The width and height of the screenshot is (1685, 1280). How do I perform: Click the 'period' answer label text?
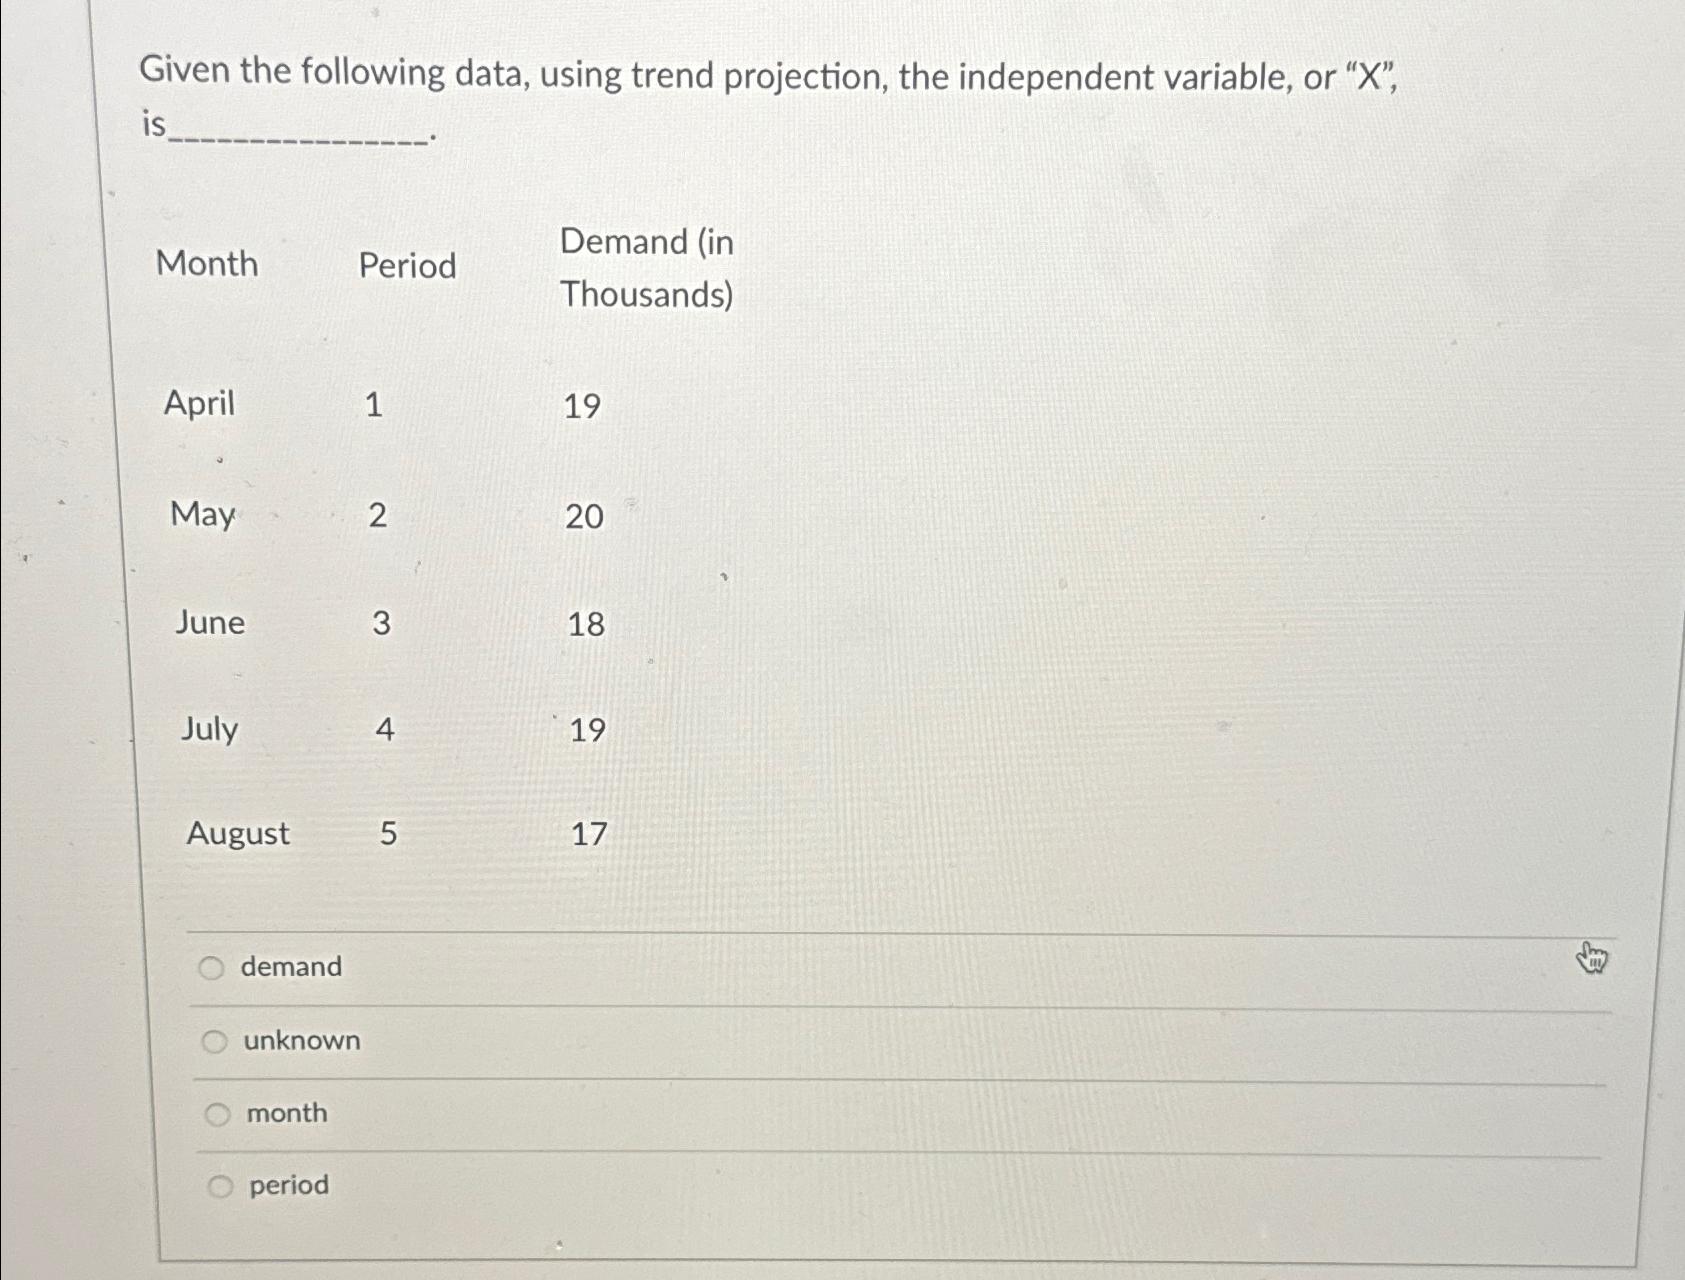tap(288, 1185)
